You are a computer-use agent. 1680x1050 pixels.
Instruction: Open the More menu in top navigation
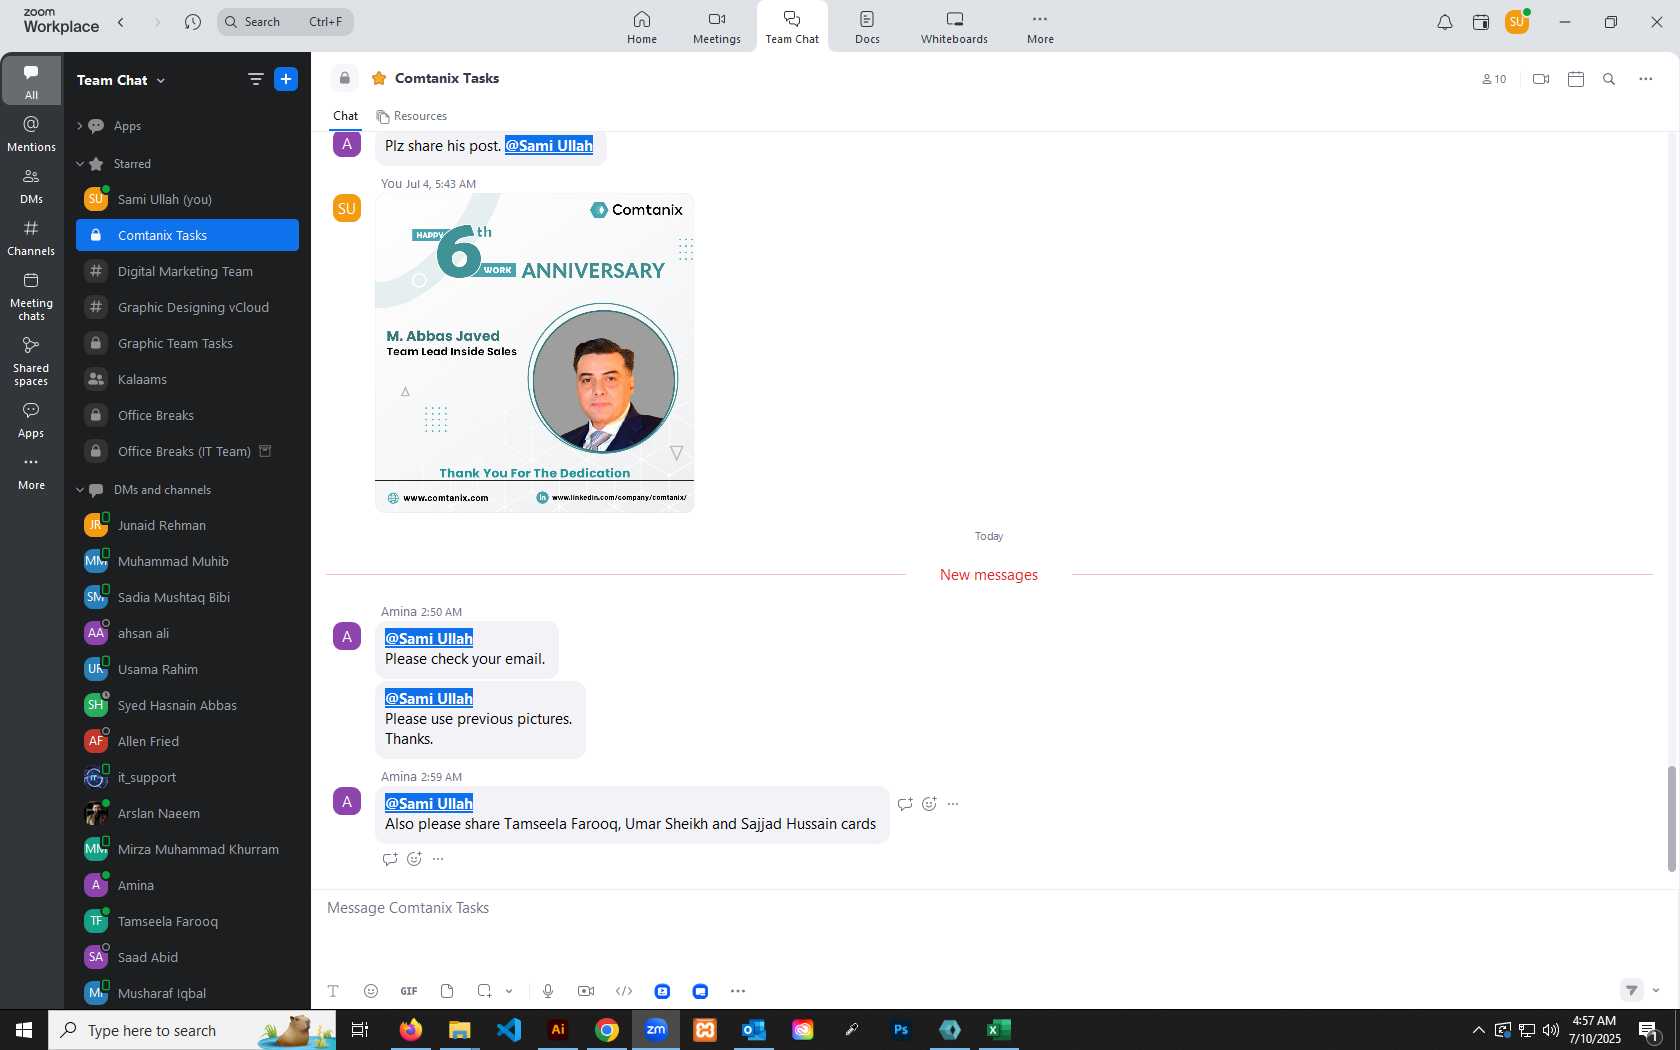(1040, 27)
